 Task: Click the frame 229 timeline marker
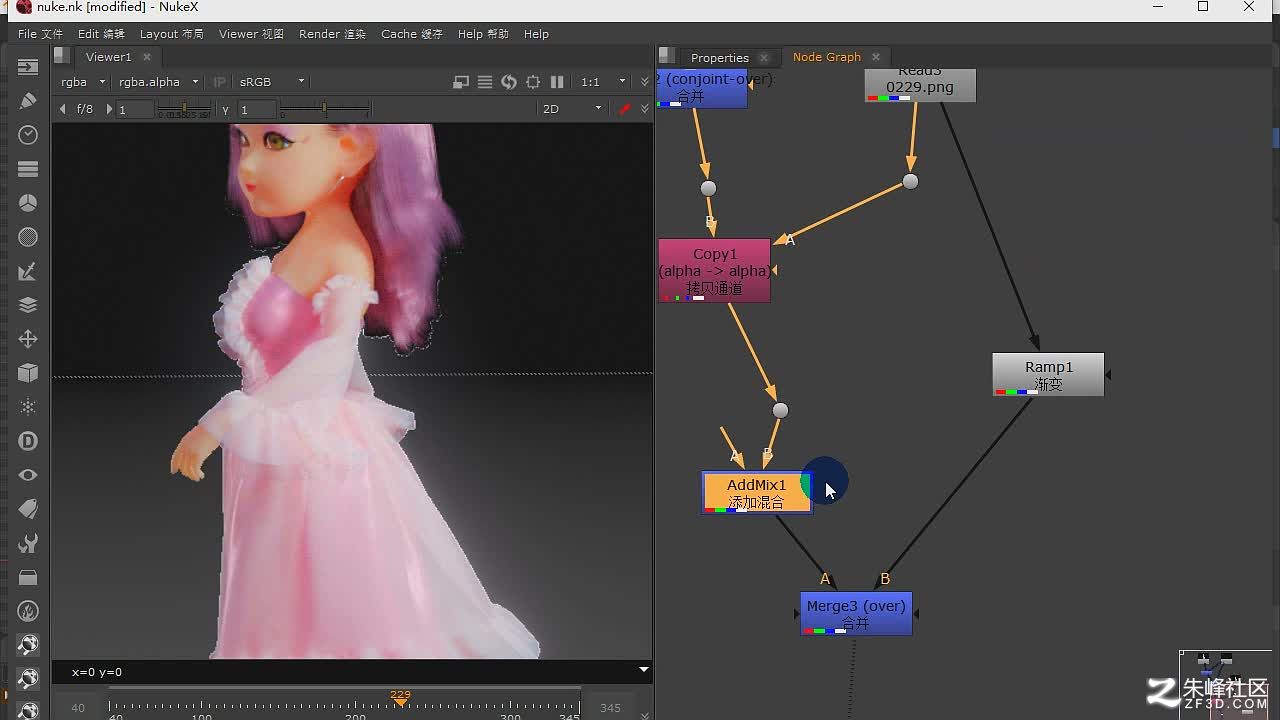(x=400, y=698)
